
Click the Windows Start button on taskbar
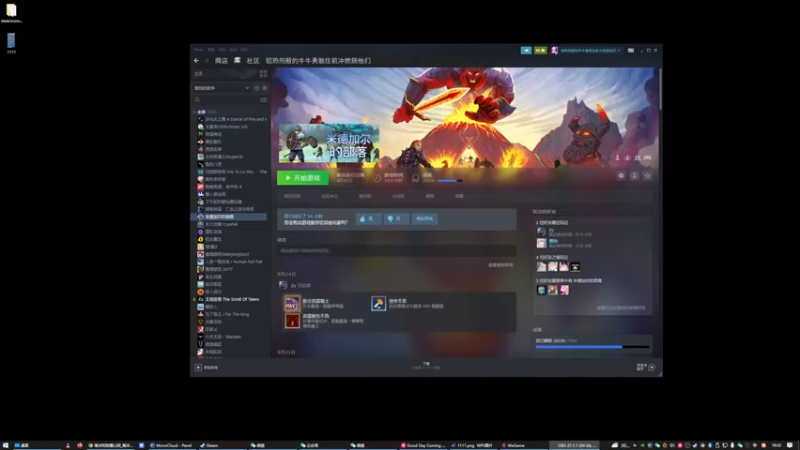pos(5,445)
